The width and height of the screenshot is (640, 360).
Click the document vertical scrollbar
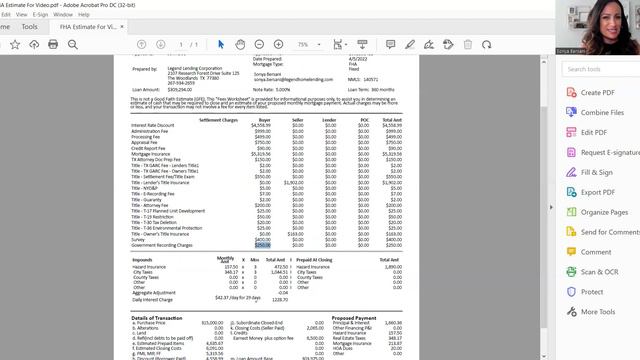coord(544,216)
